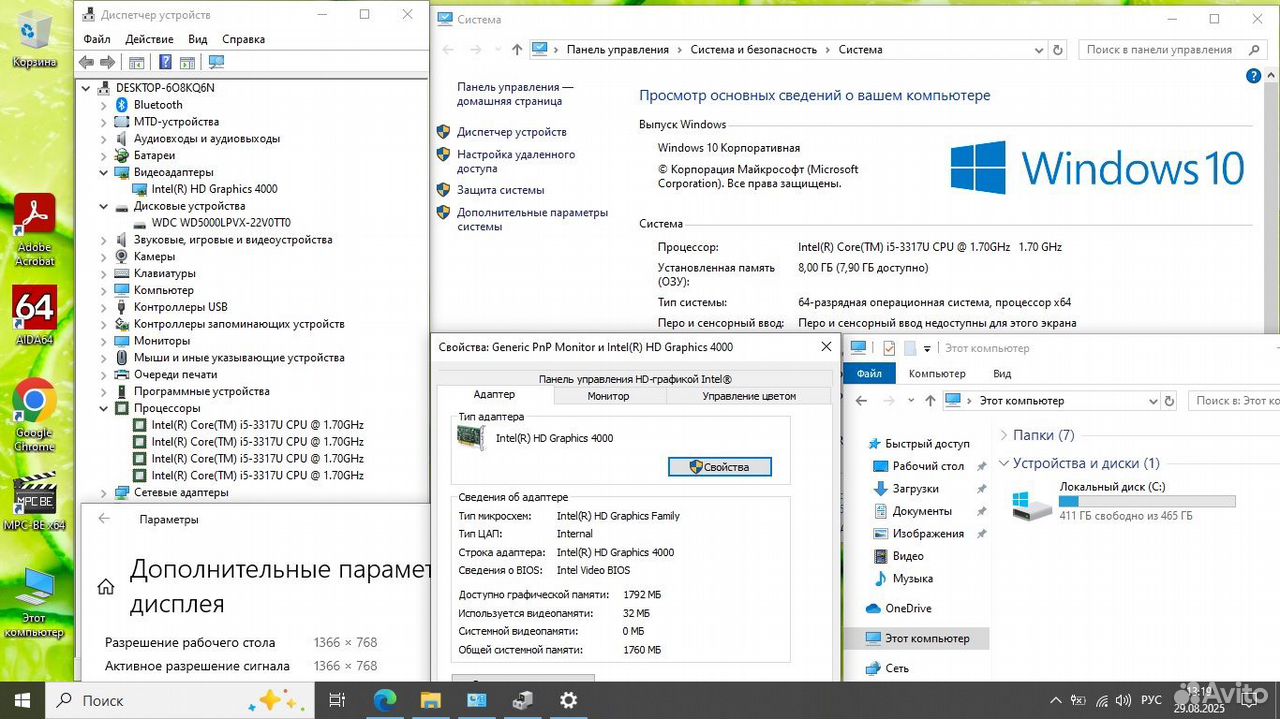Viewport: 1280px width, 719px height.
Task: Click the Wi-Fi network icon in the tray
Action: (1101, 700)
